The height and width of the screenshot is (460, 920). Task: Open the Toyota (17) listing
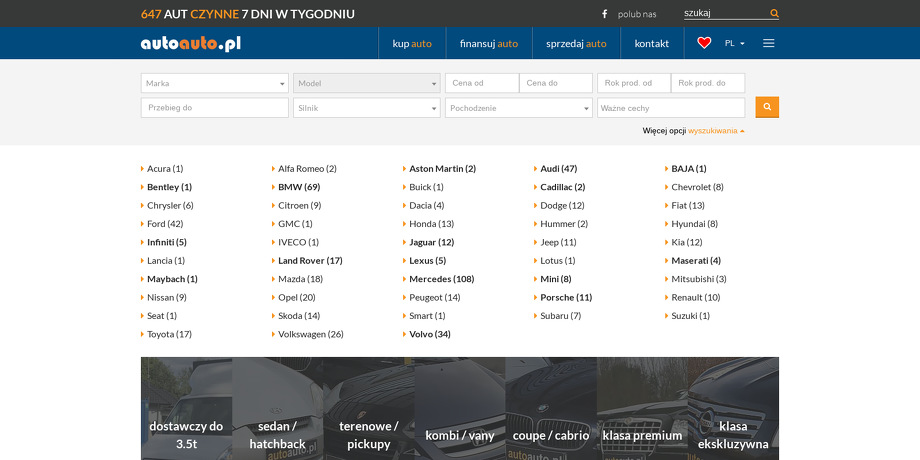tap(170, 334)
